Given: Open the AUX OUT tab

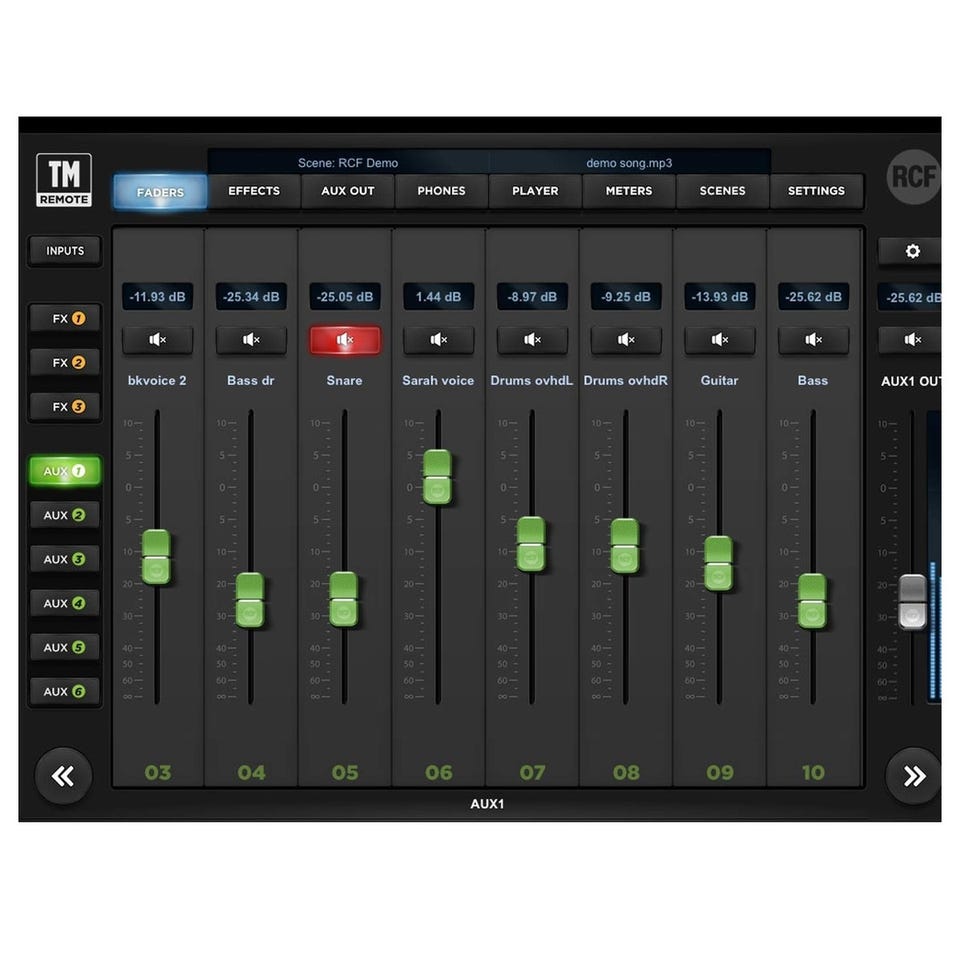Looking at the screenshot, I should point(348,191).
